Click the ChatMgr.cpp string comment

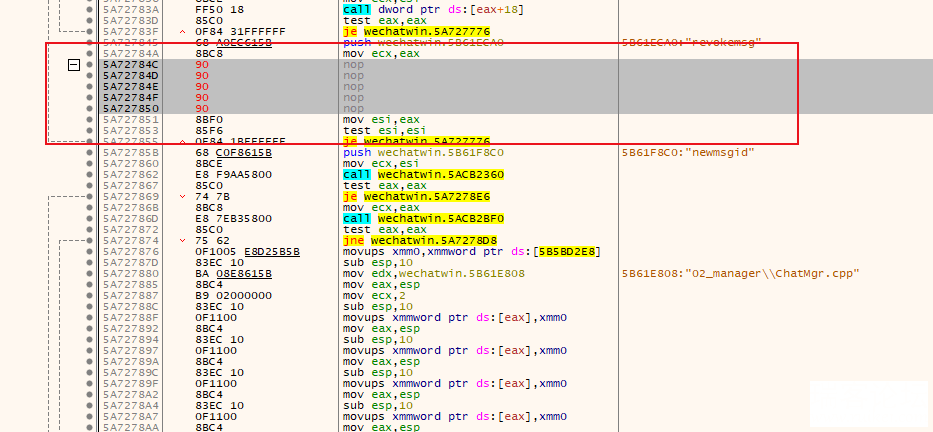tap(741, 274)
